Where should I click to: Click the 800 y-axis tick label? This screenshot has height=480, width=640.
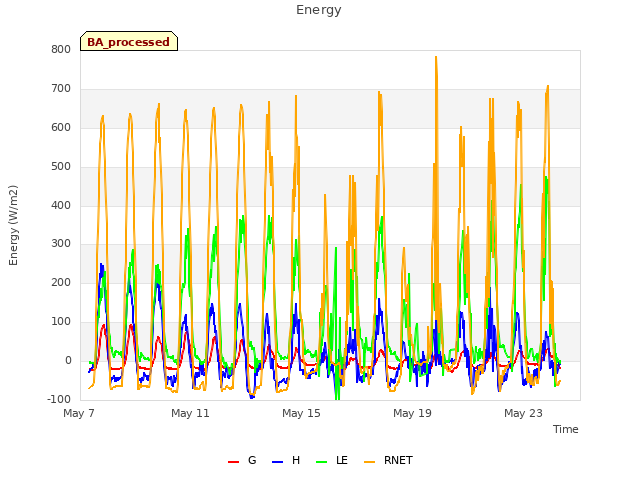[61, 50]
